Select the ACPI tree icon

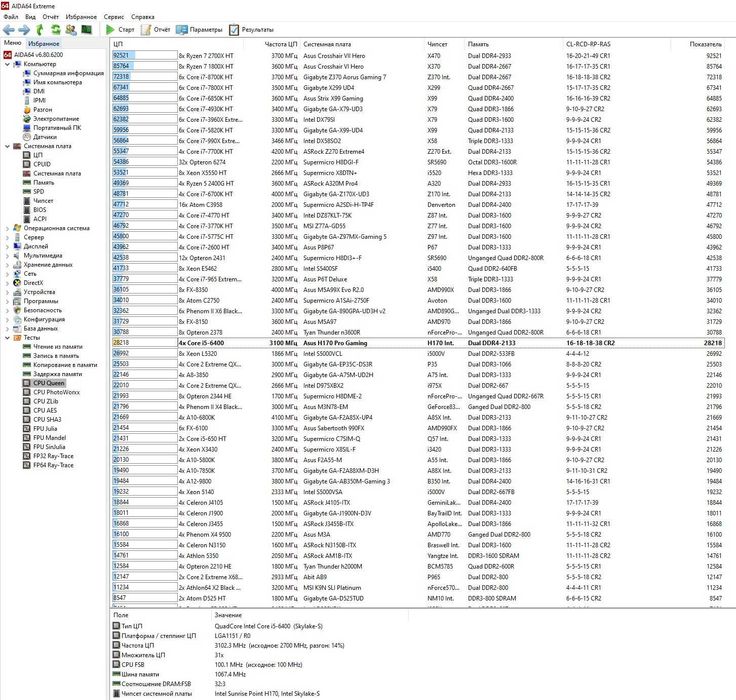pos(27,219)
